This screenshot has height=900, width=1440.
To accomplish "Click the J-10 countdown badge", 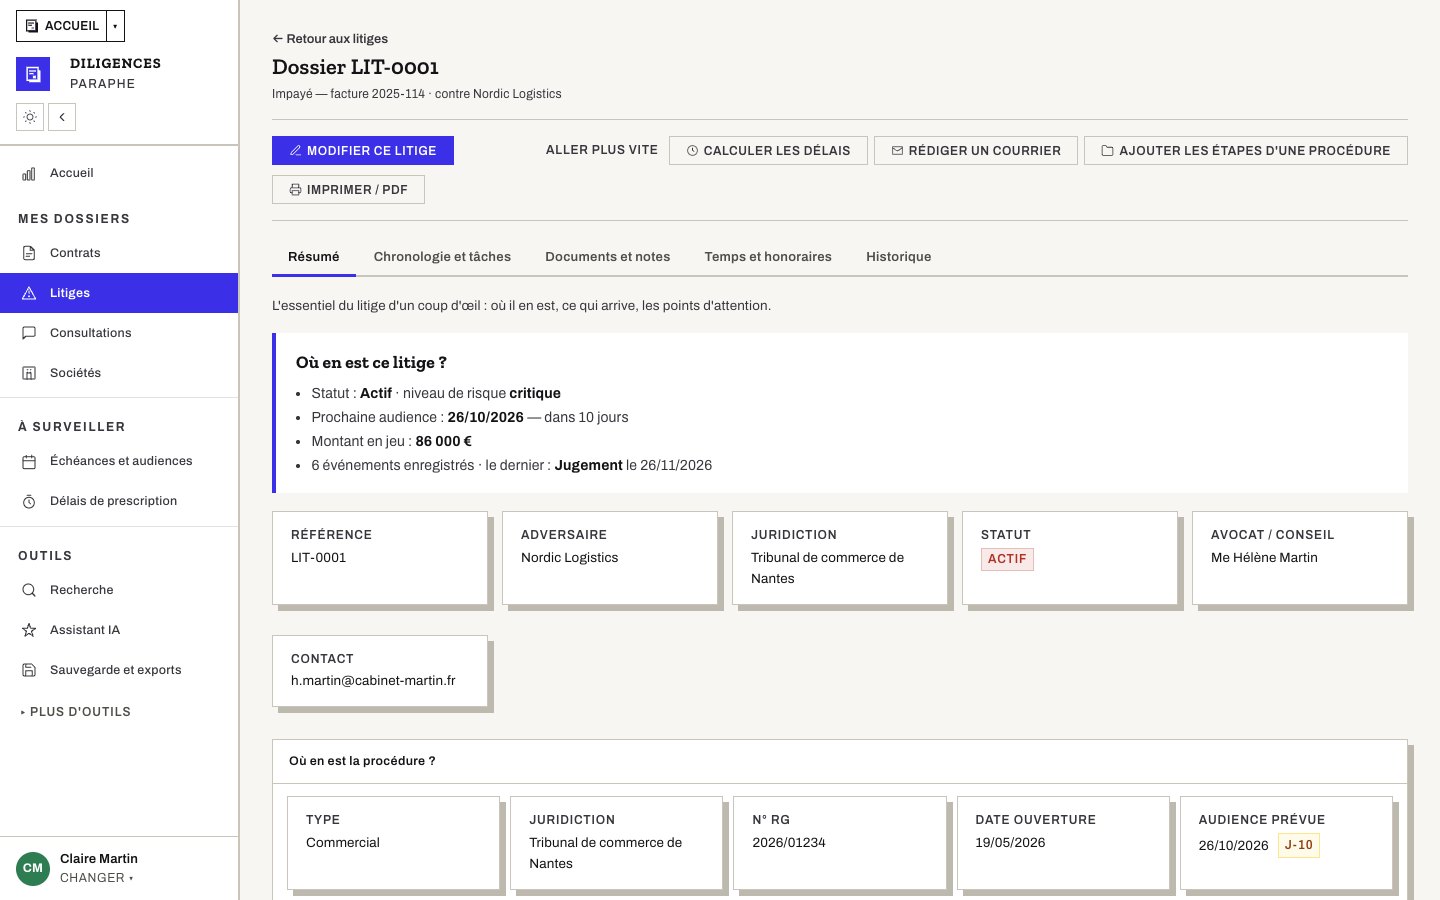I will pos(1299,845).
